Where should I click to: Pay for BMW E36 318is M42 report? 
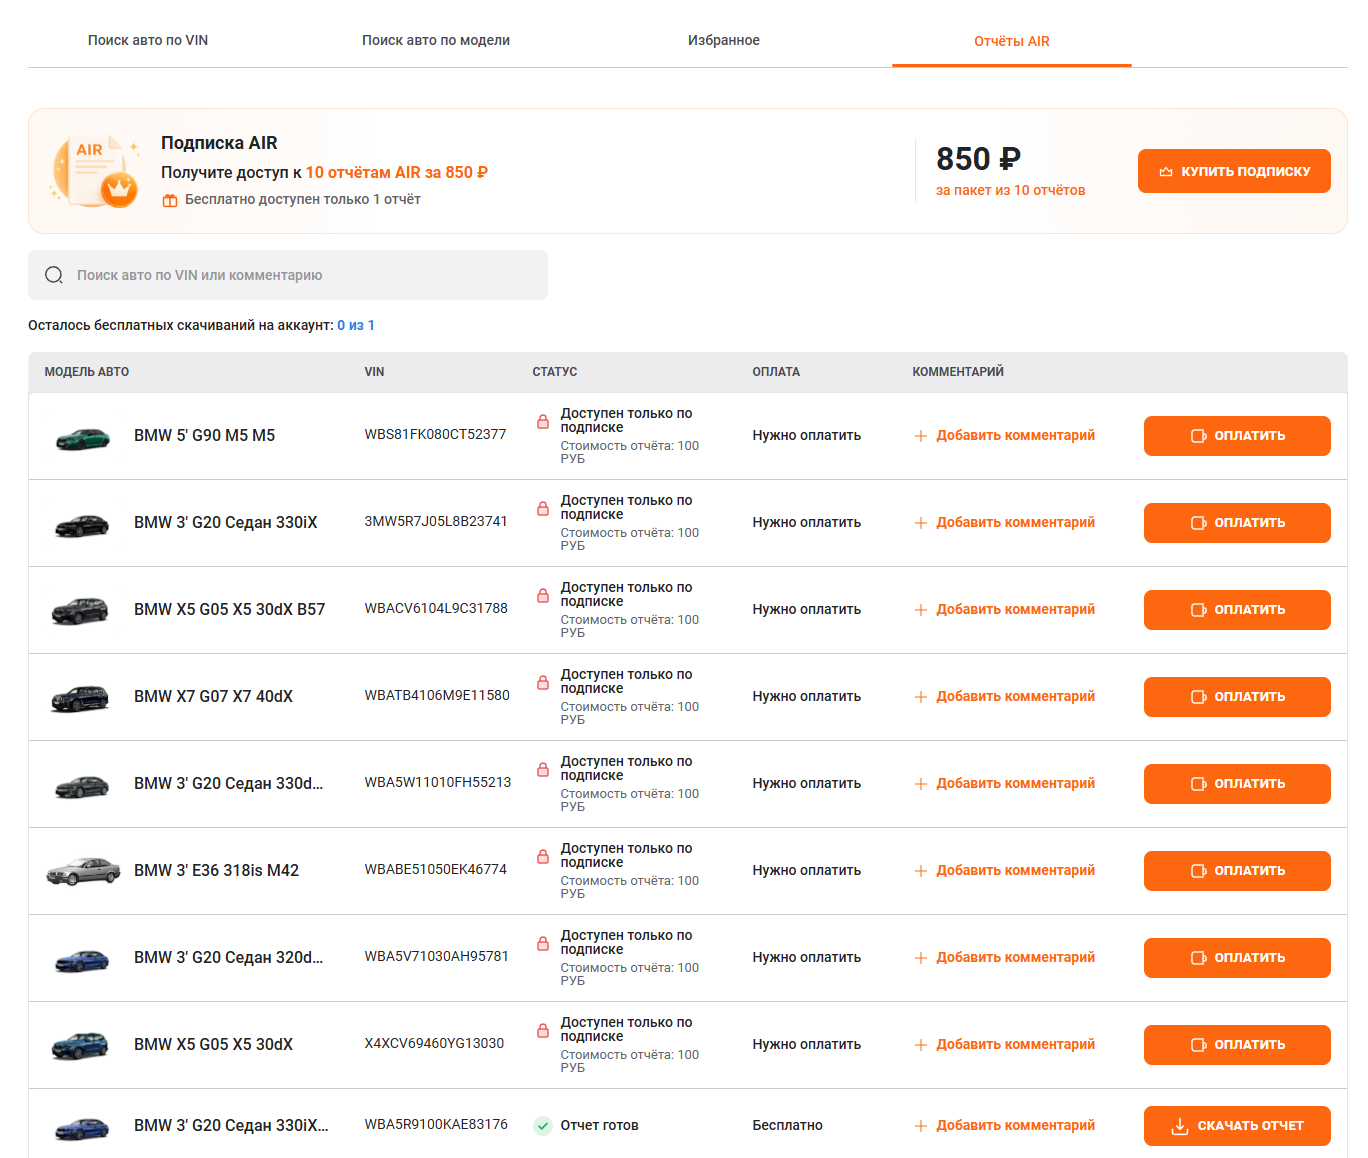(x=1237, y=871)
